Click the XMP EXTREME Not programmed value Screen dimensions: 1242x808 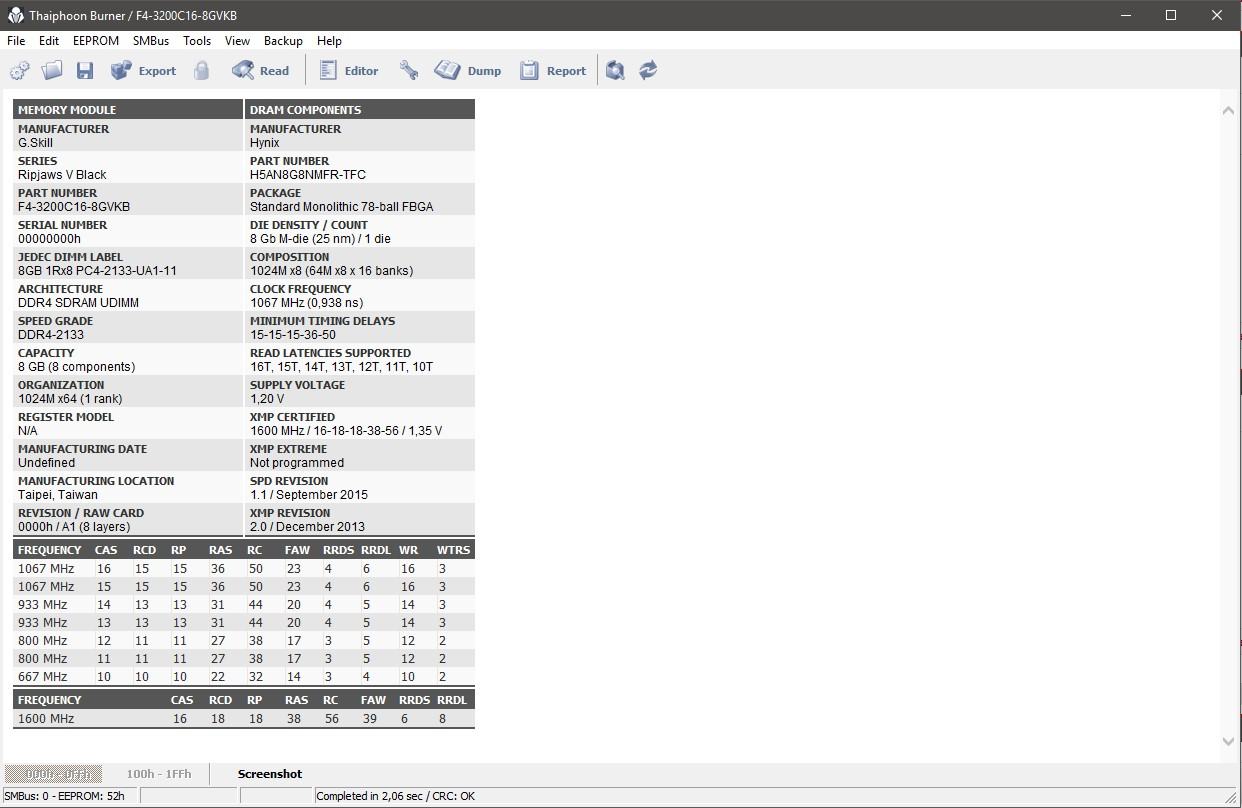[297, 463]
